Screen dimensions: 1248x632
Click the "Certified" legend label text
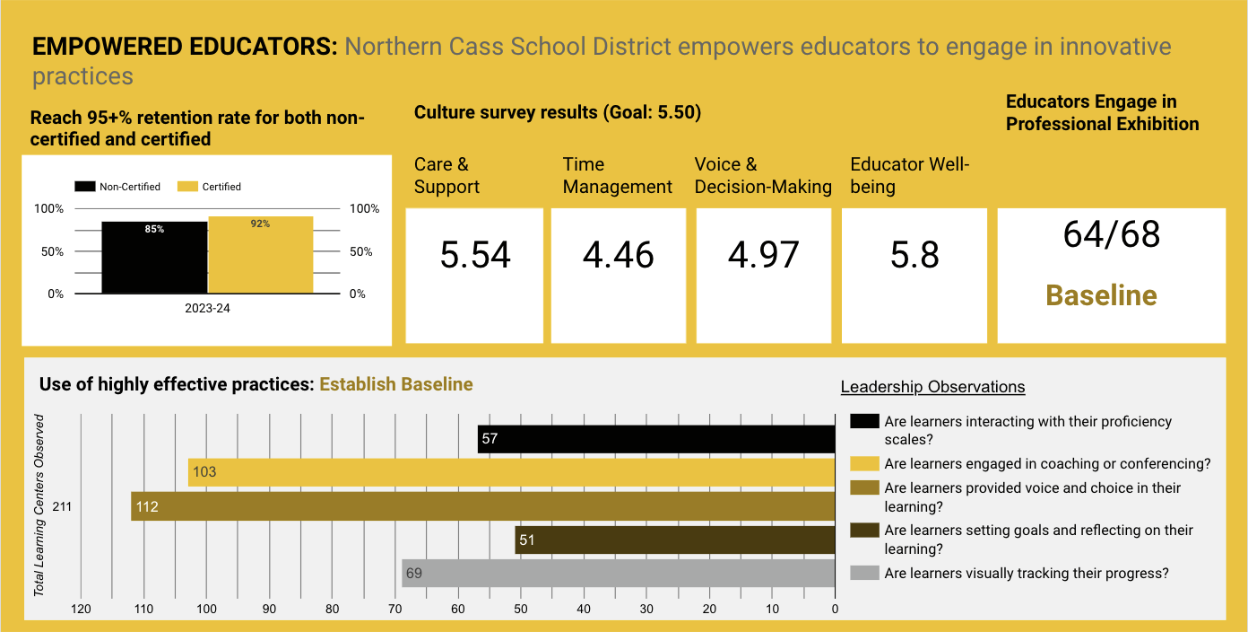tap(222, 187)
